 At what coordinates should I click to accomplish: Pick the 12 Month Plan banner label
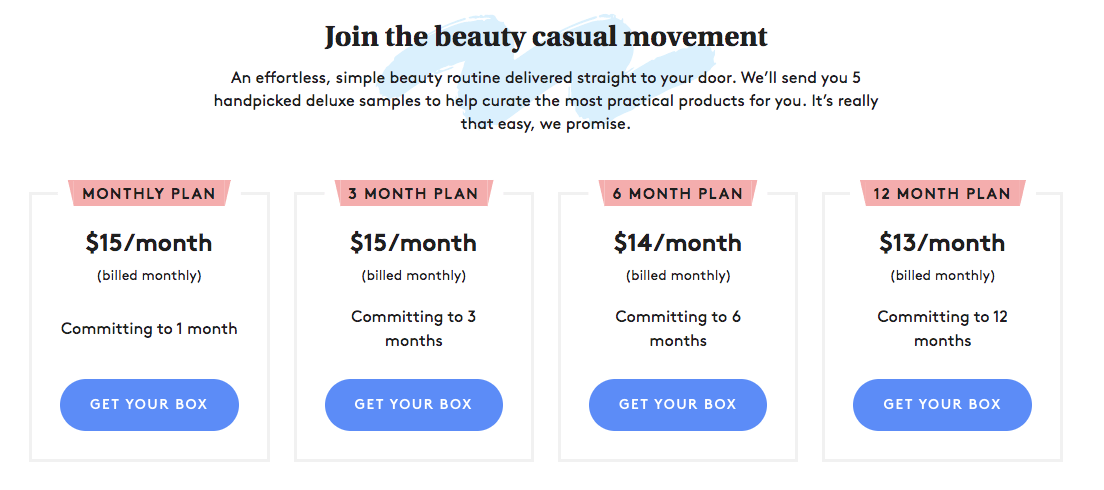tap(942, 193)
